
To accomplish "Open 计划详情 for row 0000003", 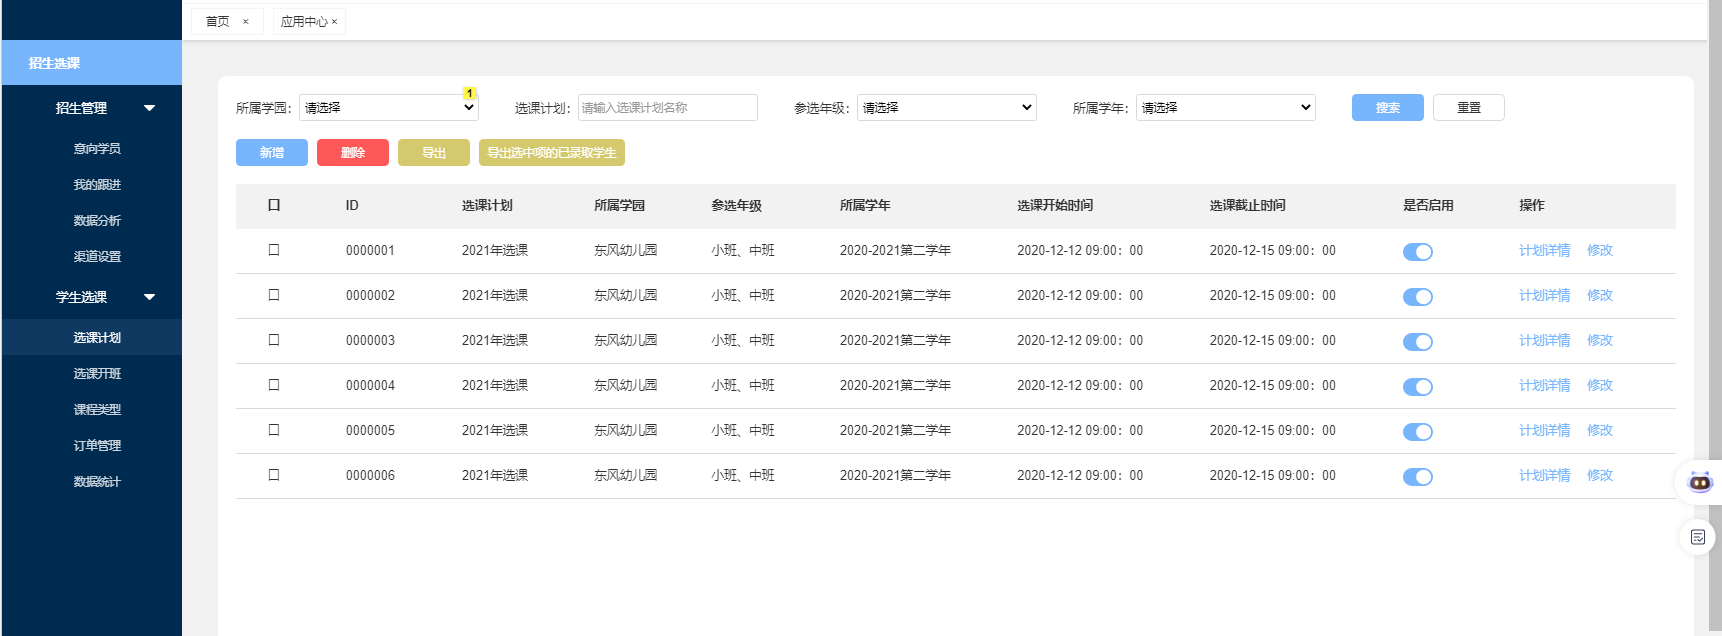I will pyautogui.click(x=1545, y=340).
